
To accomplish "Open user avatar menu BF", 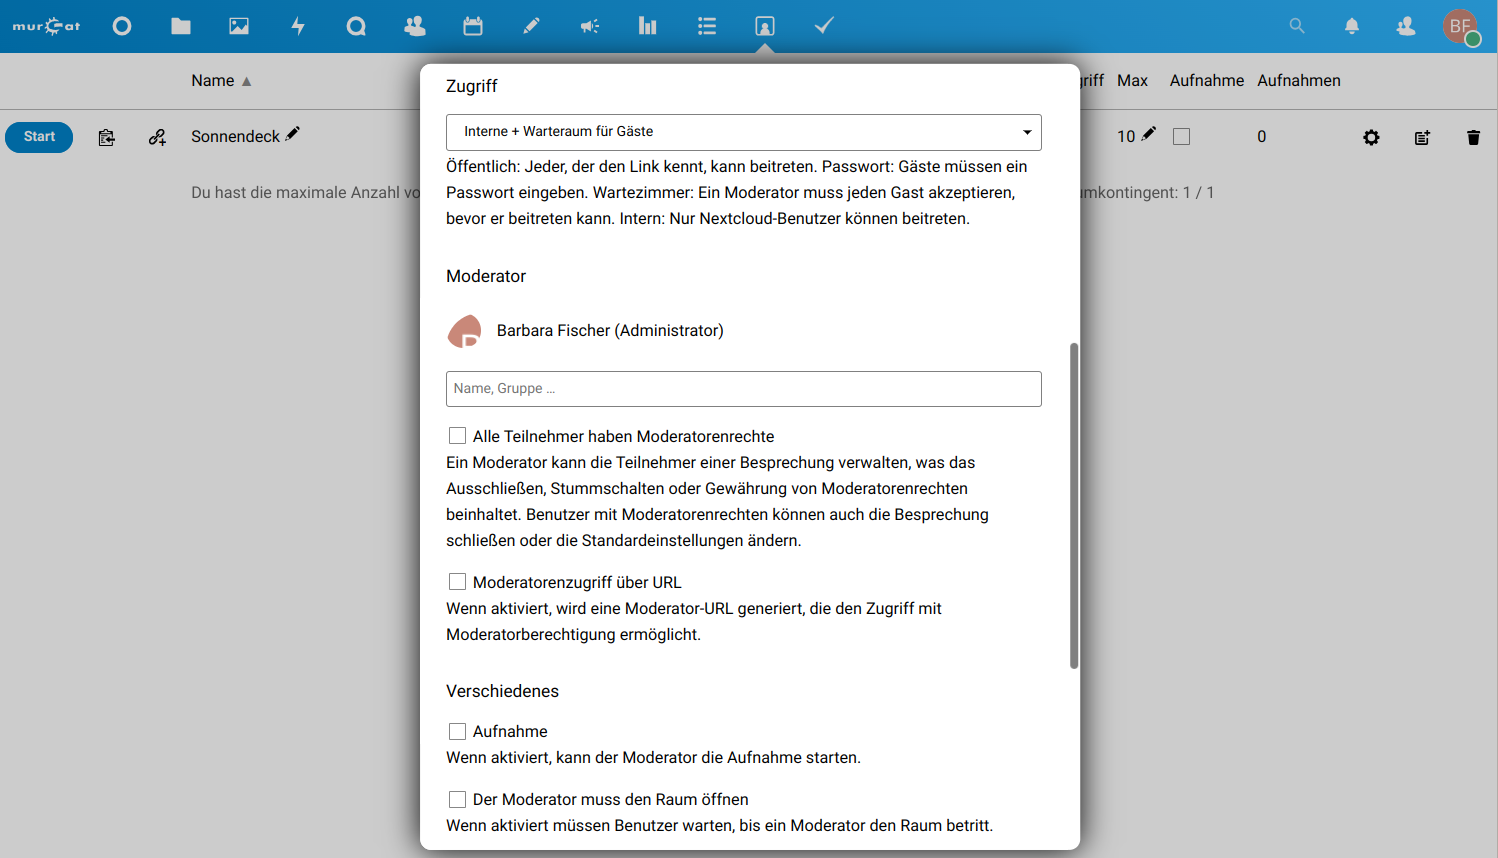I will click(1460, 26).
